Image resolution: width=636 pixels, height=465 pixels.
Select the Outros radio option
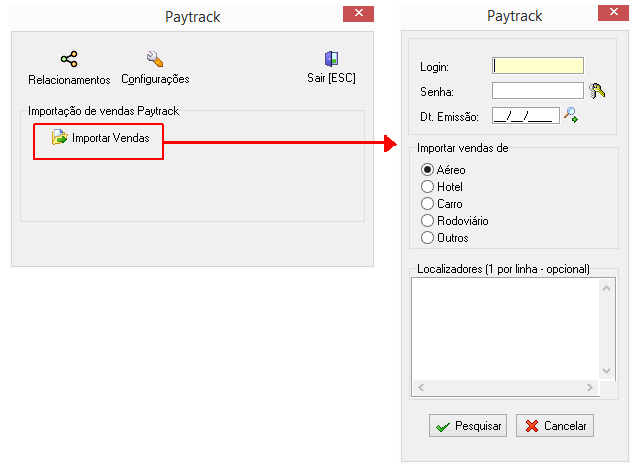427,237
